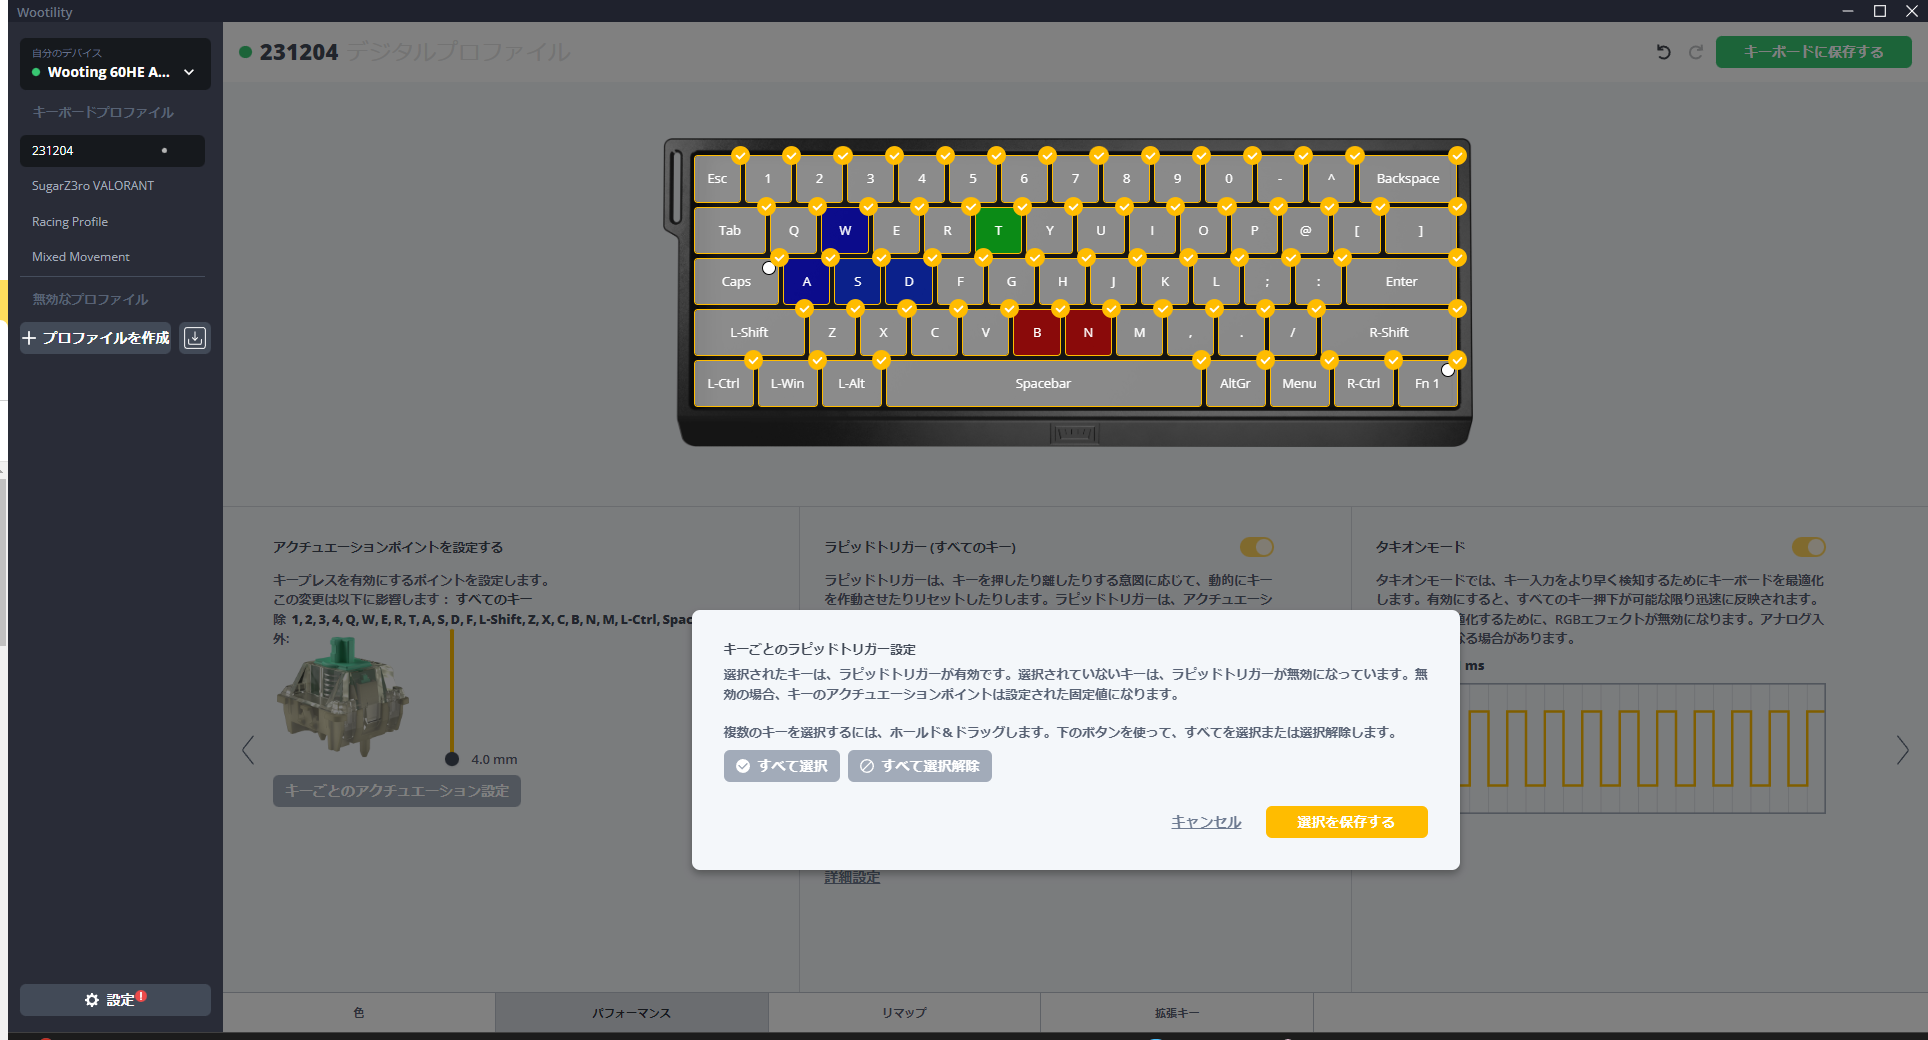Toggle Rapid Trigger switch off
Viewport: 1928px width, 1040px height.
coord(1257,547)
